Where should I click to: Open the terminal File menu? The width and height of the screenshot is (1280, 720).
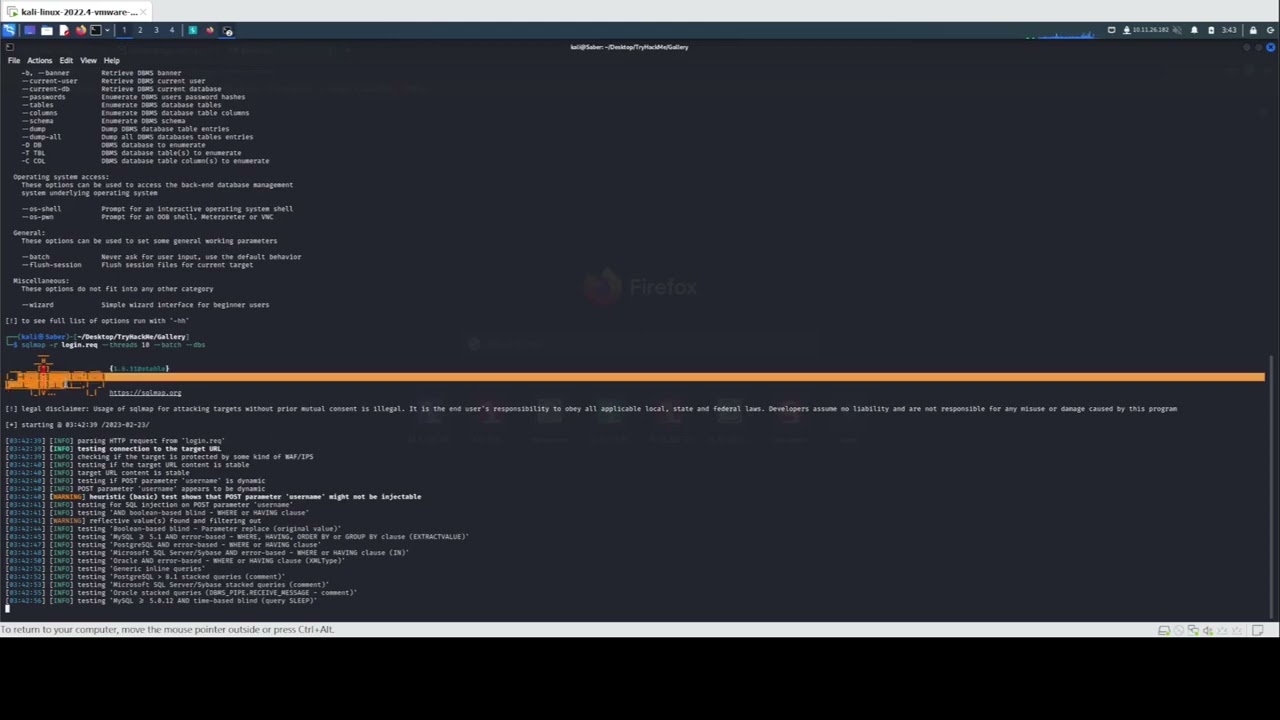click(14, 61)
